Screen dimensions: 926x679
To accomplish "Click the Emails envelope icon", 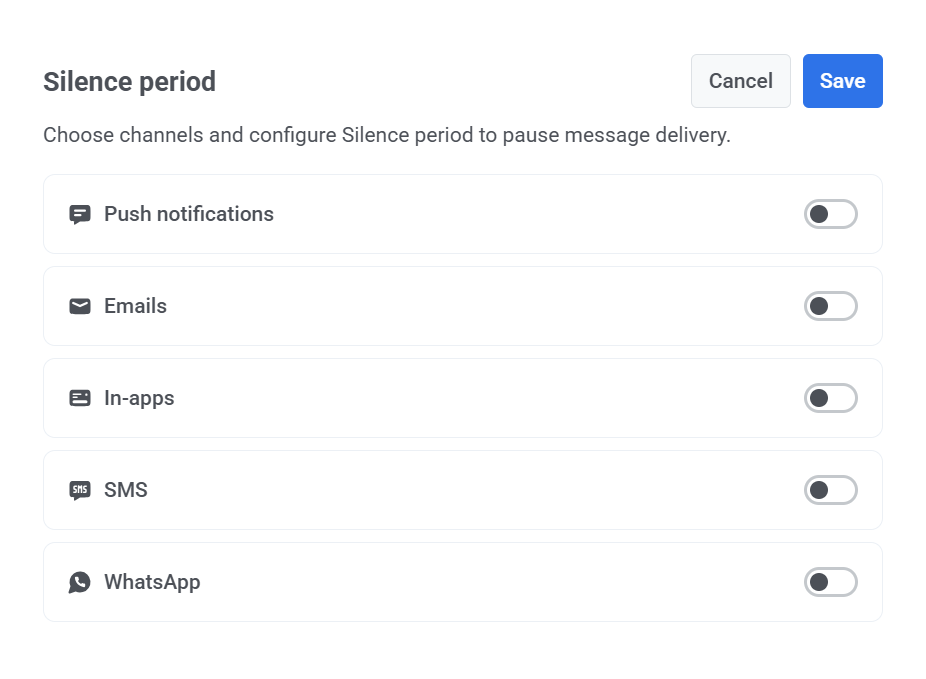I will point(80,306).
